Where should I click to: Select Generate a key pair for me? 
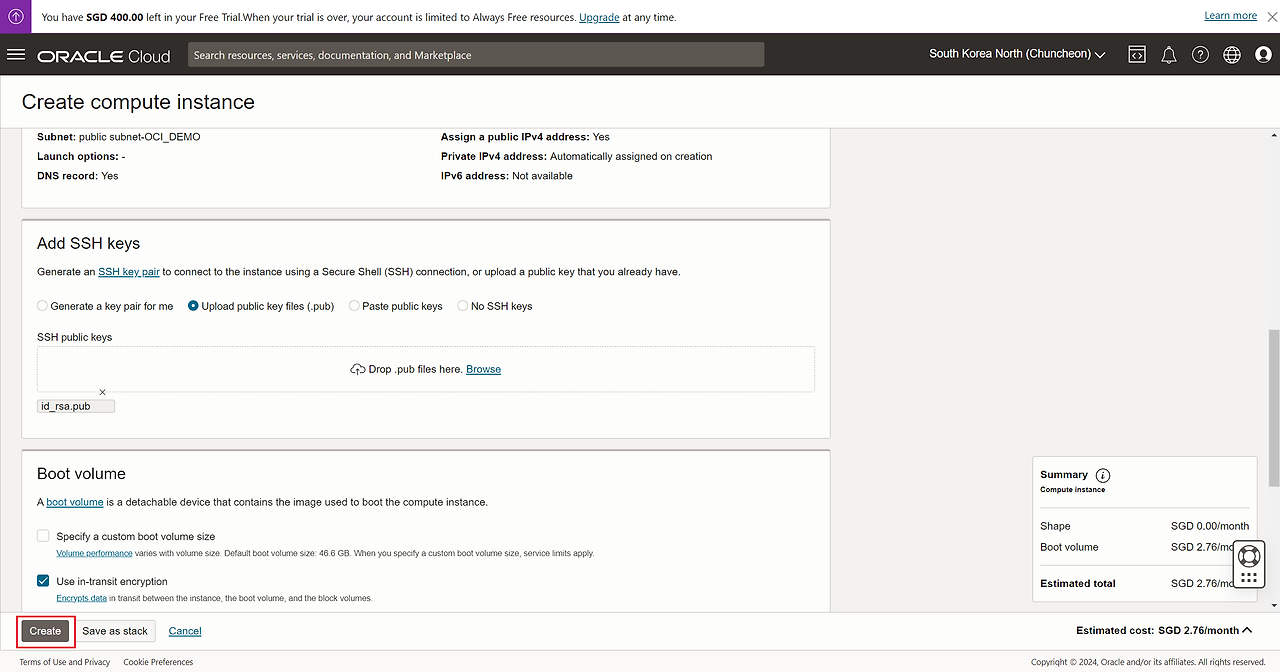point(43,306)
